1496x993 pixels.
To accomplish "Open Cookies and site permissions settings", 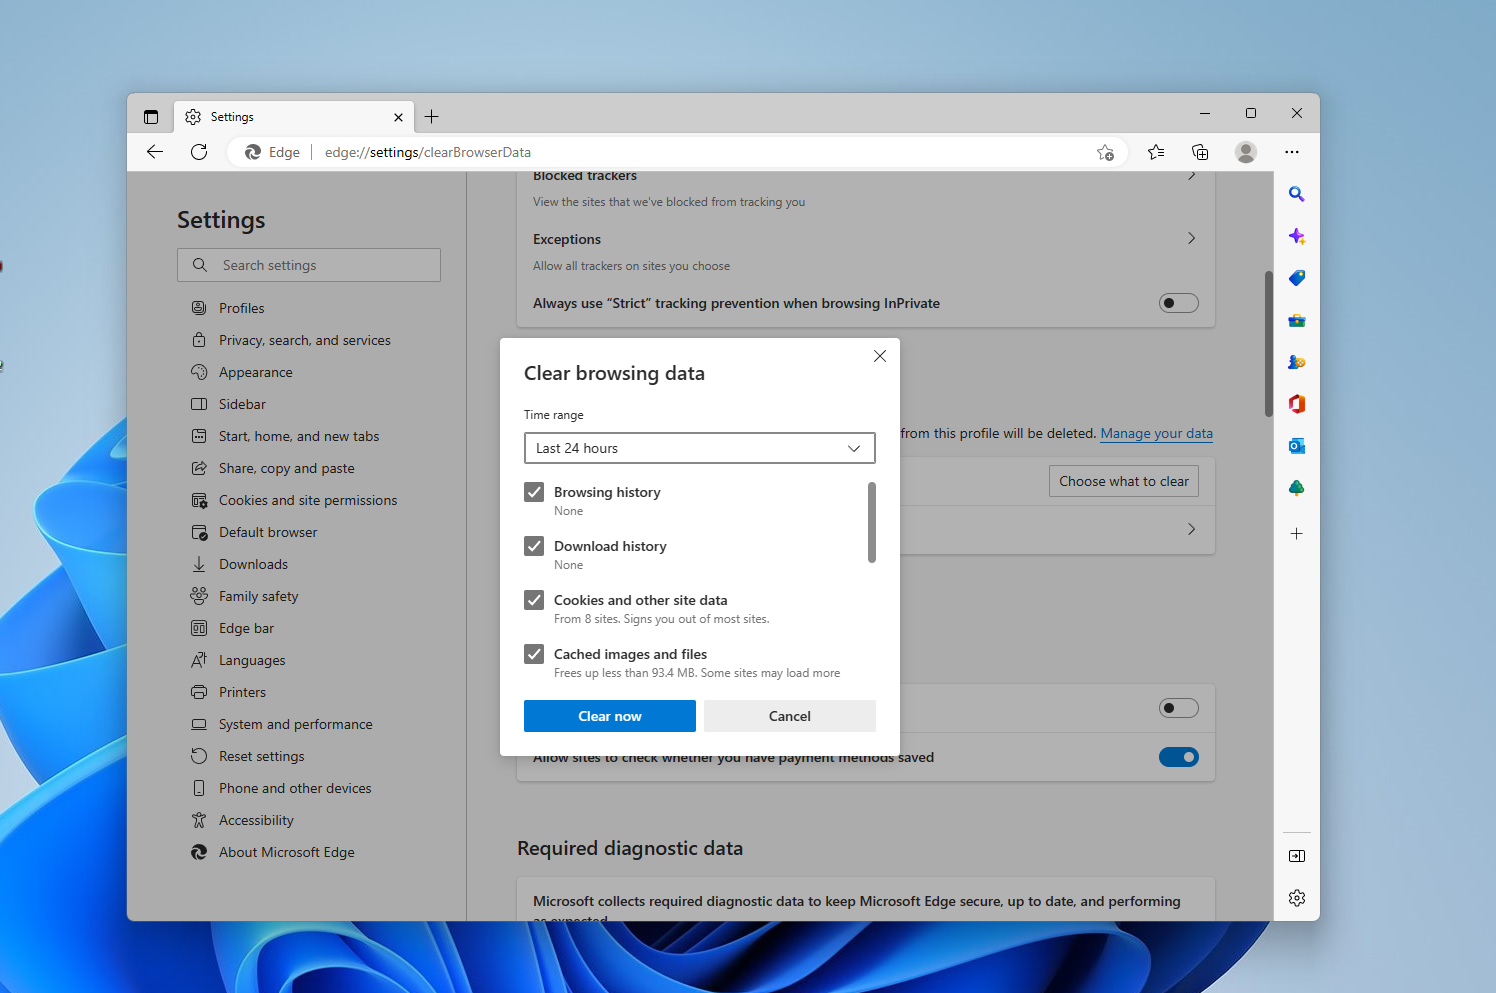I will tap(308, 499).
